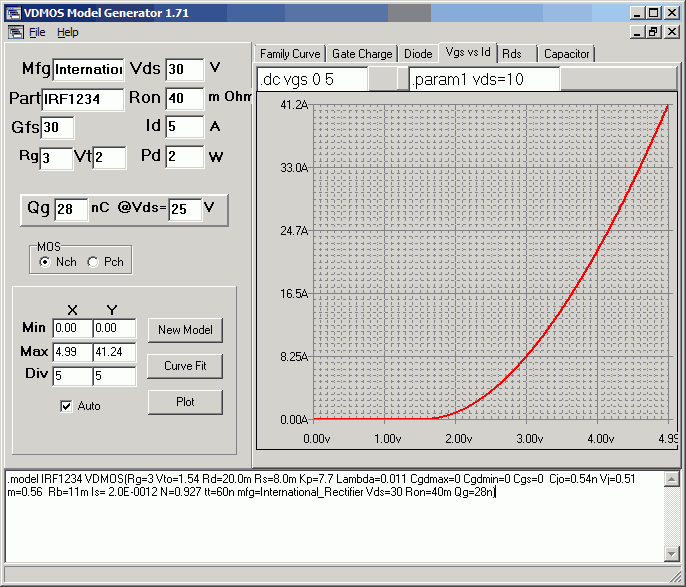Screen dimensions: 686x587
Task: Click the Part name field containing IRF1234
Action: pyautogui.click(x=83, y=99)
